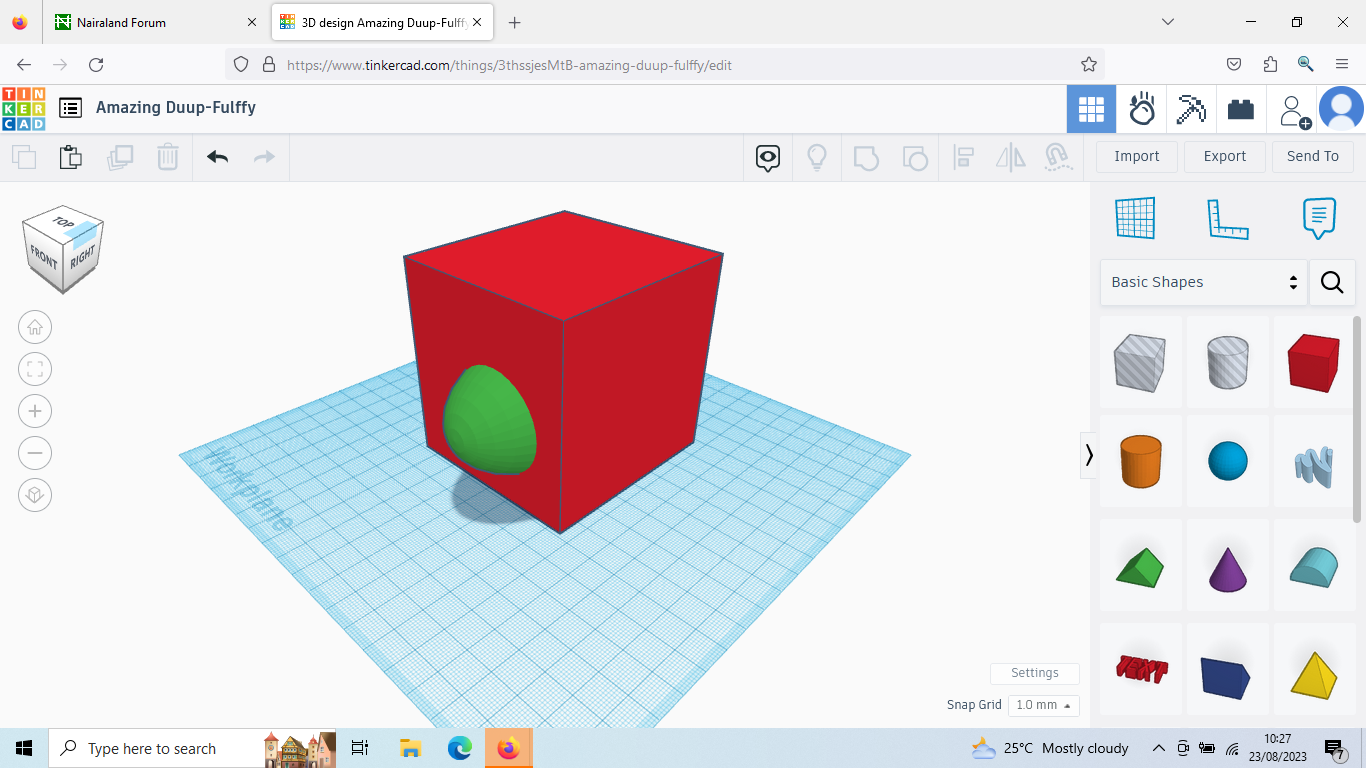Open Settings near the Snap Grid control

[1034, 673]
